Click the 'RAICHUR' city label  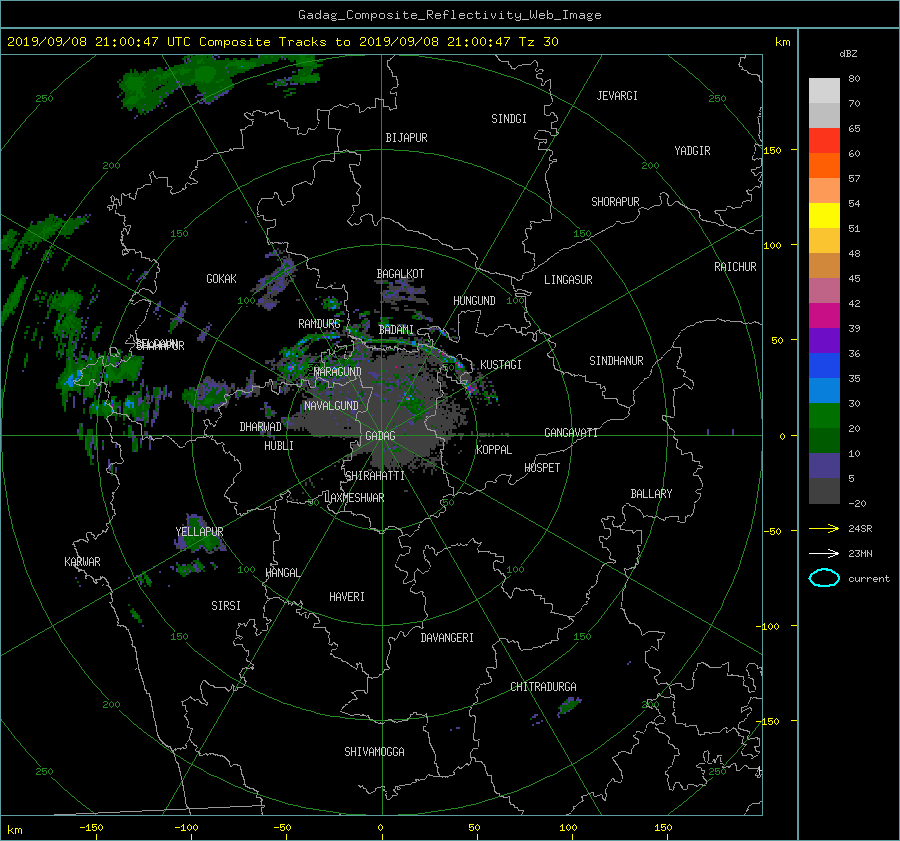pyautogui.click(x=735, y=267)
